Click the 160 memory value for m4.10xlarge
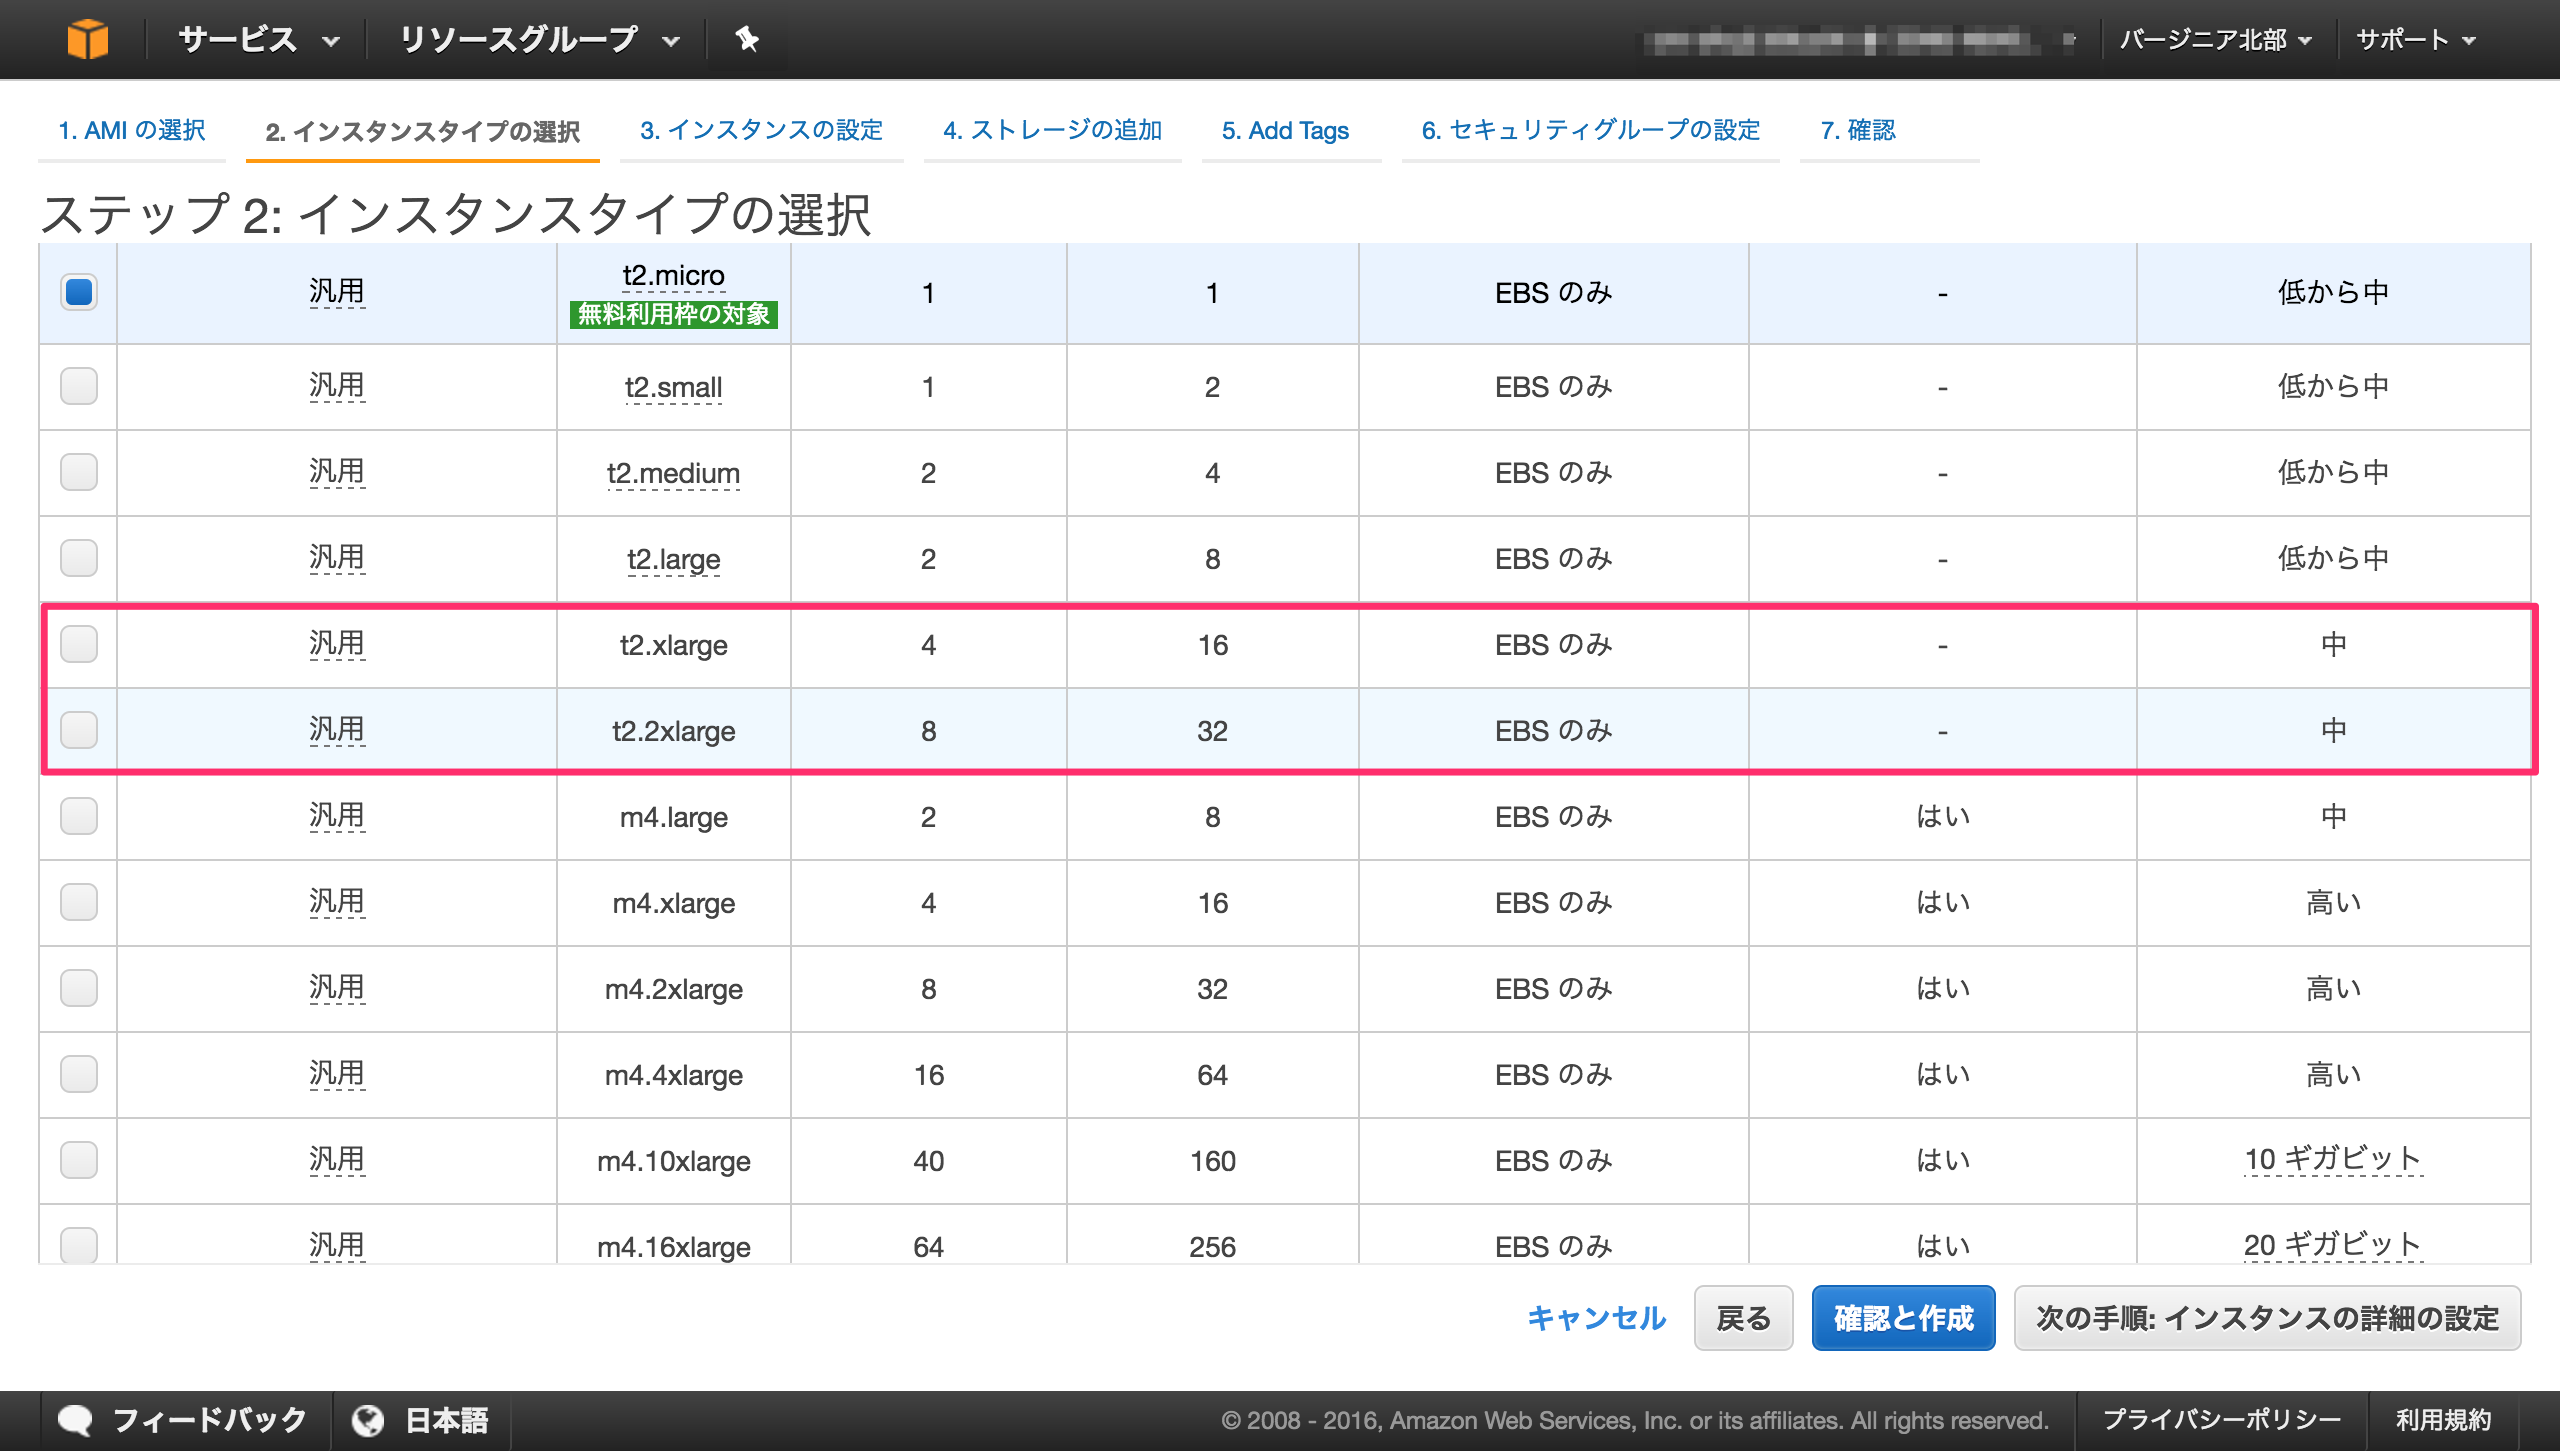This screenshot has height=1451, width=2560. pos(1212,1161)
